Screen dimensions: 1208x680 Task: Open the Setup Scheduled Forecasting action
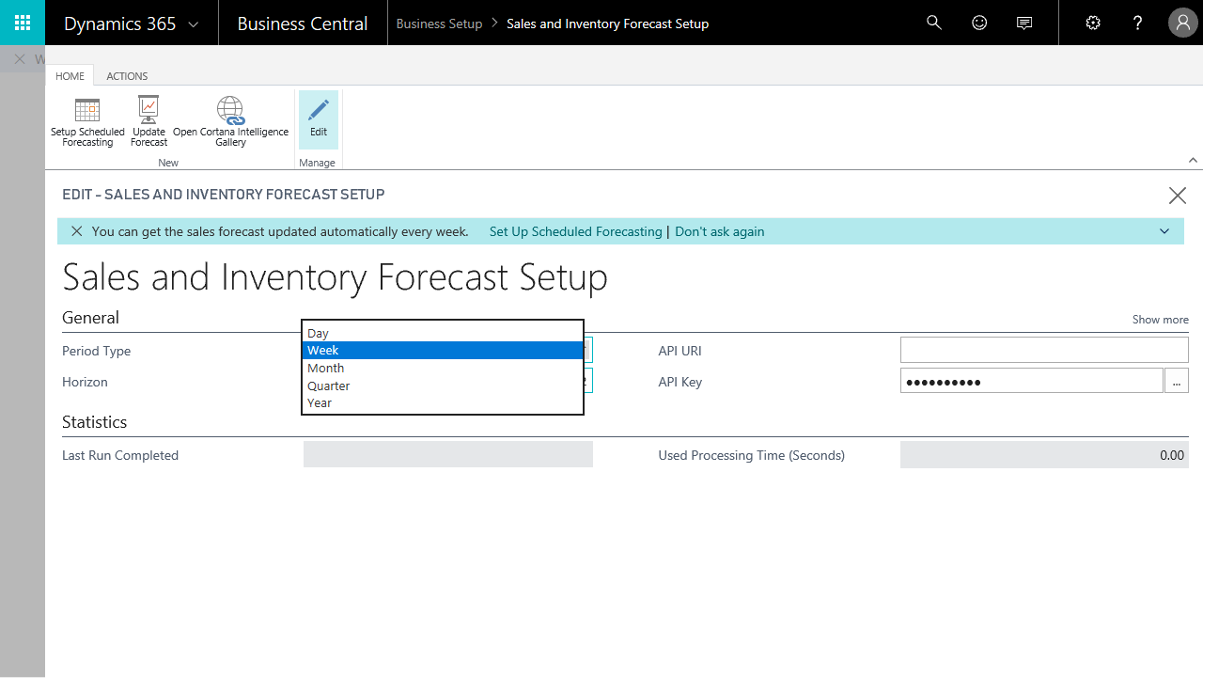(87, 120)
